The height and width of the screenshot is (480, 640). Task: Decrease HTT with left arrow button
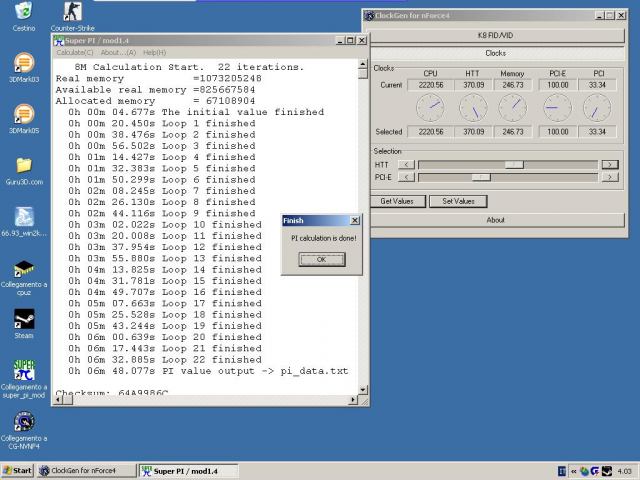406,164
